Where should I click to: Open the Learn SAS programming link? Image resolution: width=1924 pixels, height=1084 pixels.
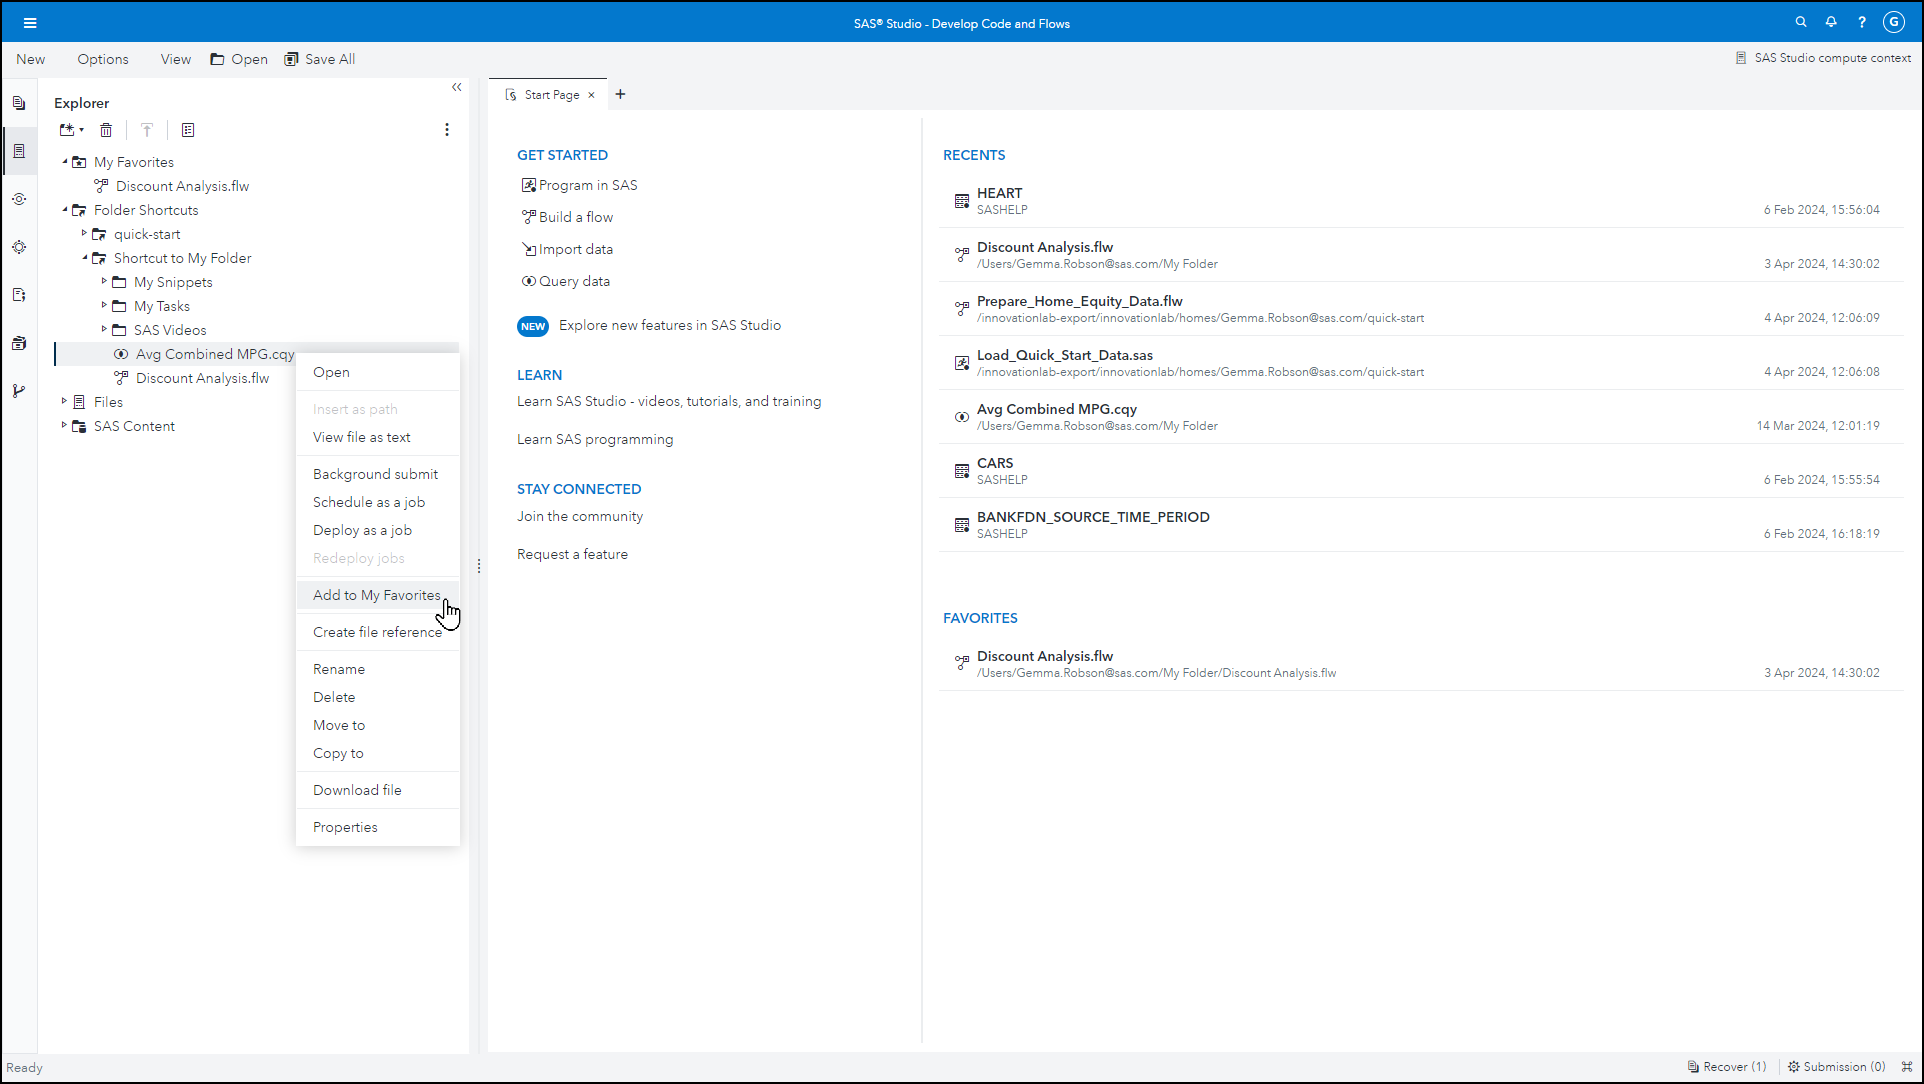(x=595, y=439)
